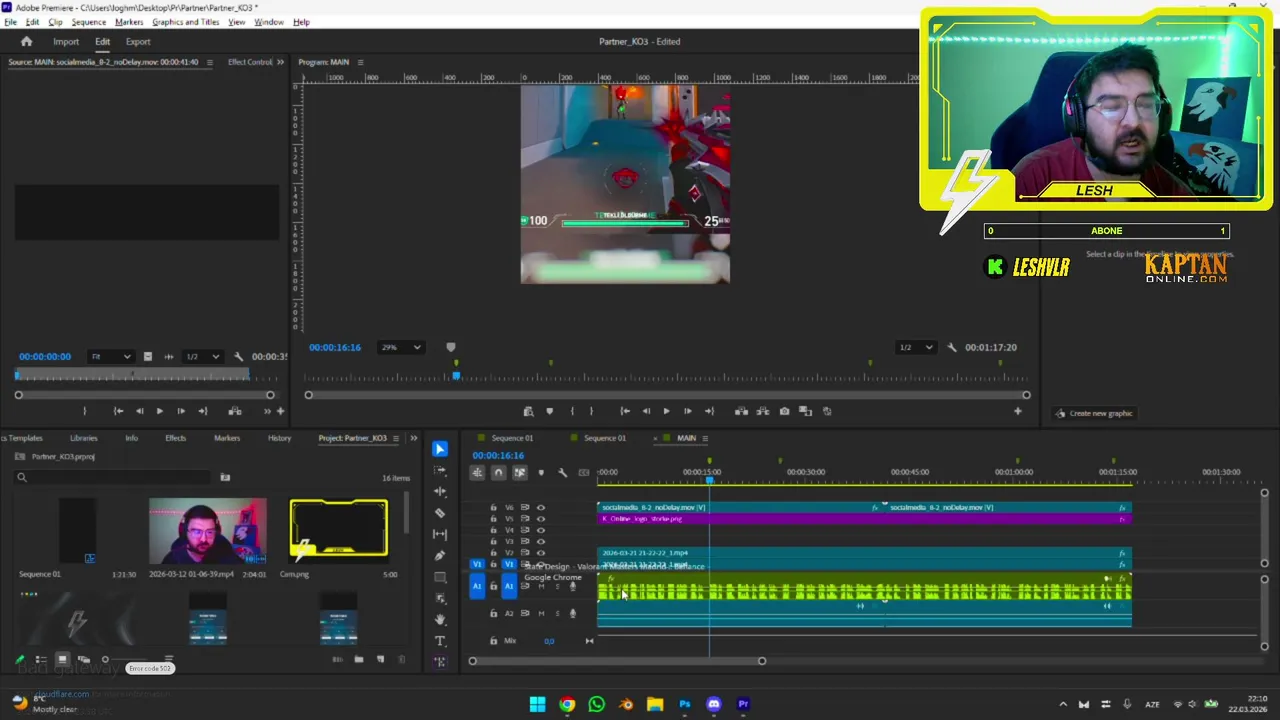The height and width of the screenshot is (720, 1280).
Task: Select the Slip tool
Action: click(440, 534)
